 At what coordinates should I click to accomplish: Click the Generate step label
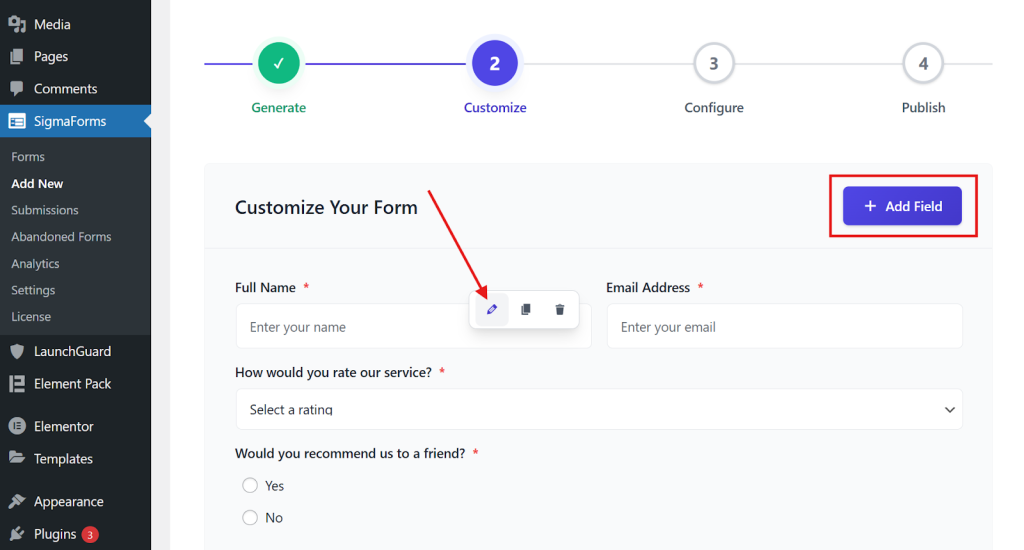click(279, 108)
